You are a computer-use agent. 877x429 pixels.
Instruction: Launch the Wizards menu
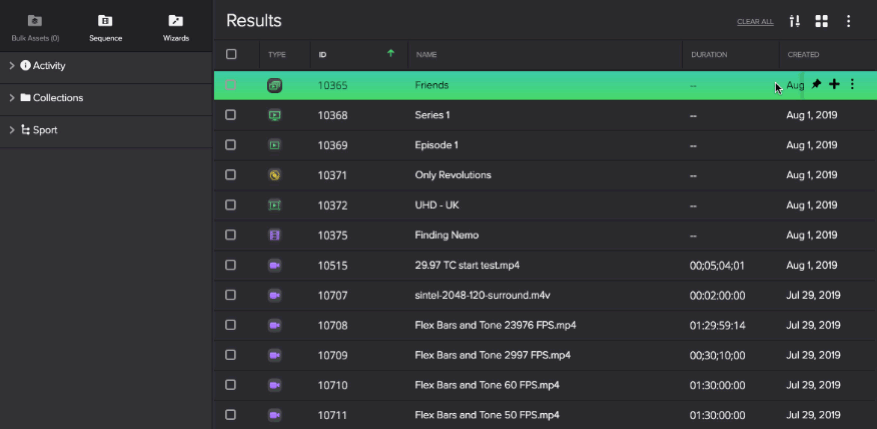(176, 26)
